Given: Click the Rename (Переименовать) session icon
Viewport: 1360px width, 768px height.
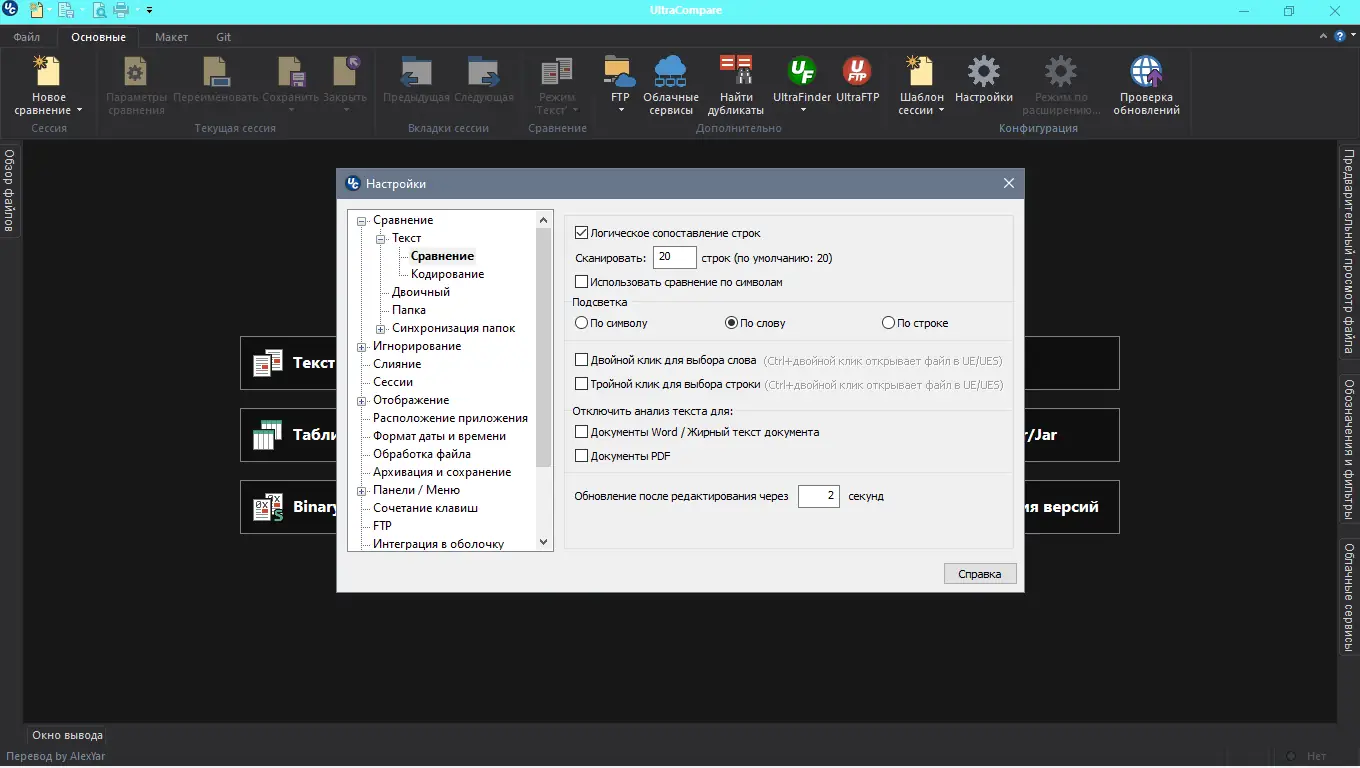Looking at the screenshot, I should click(x=216, y=72).
